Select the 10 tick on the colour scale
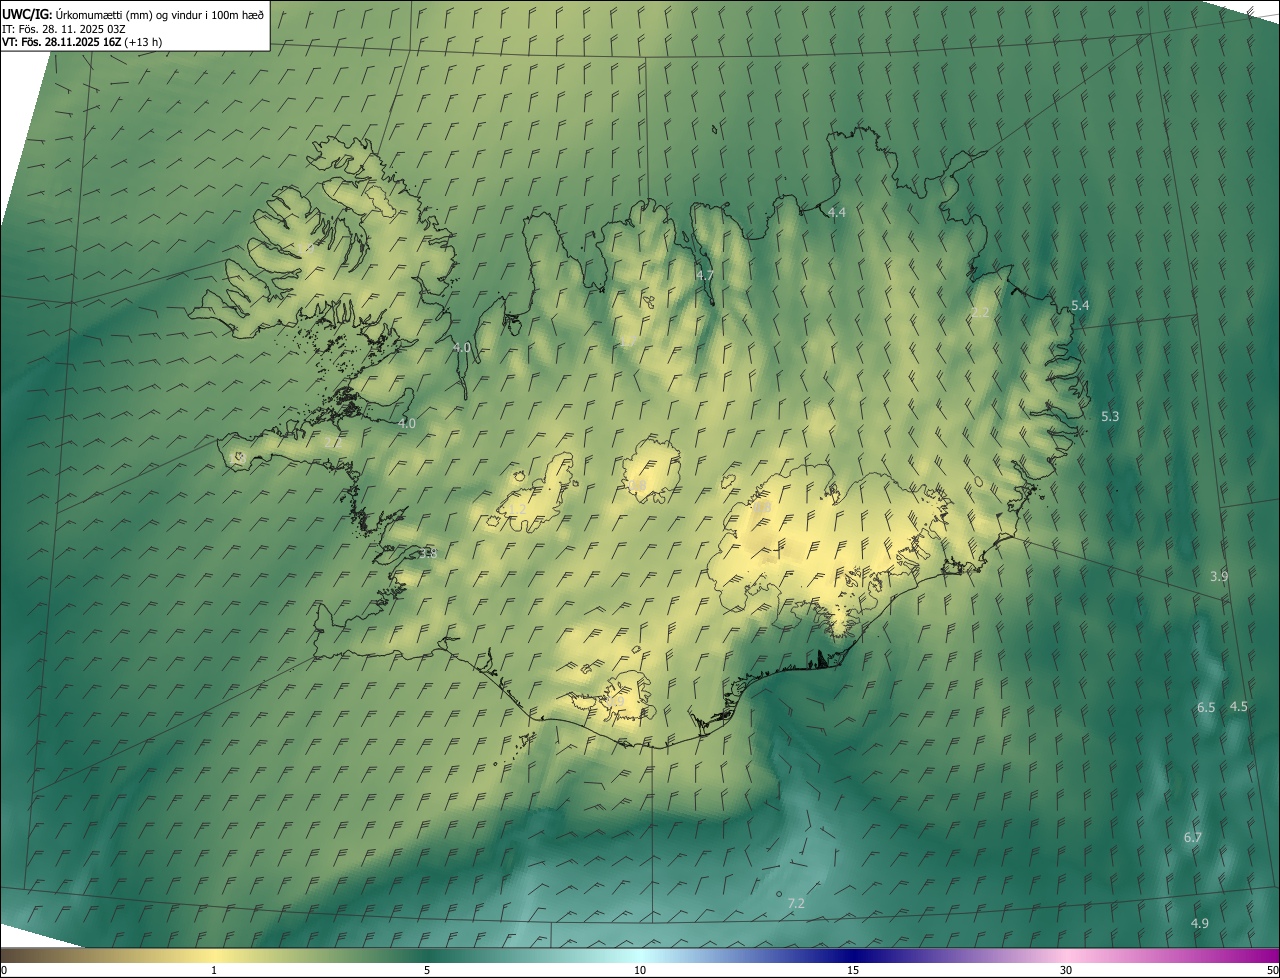The width and height of the screenshot is (1280, 978). 640,971
